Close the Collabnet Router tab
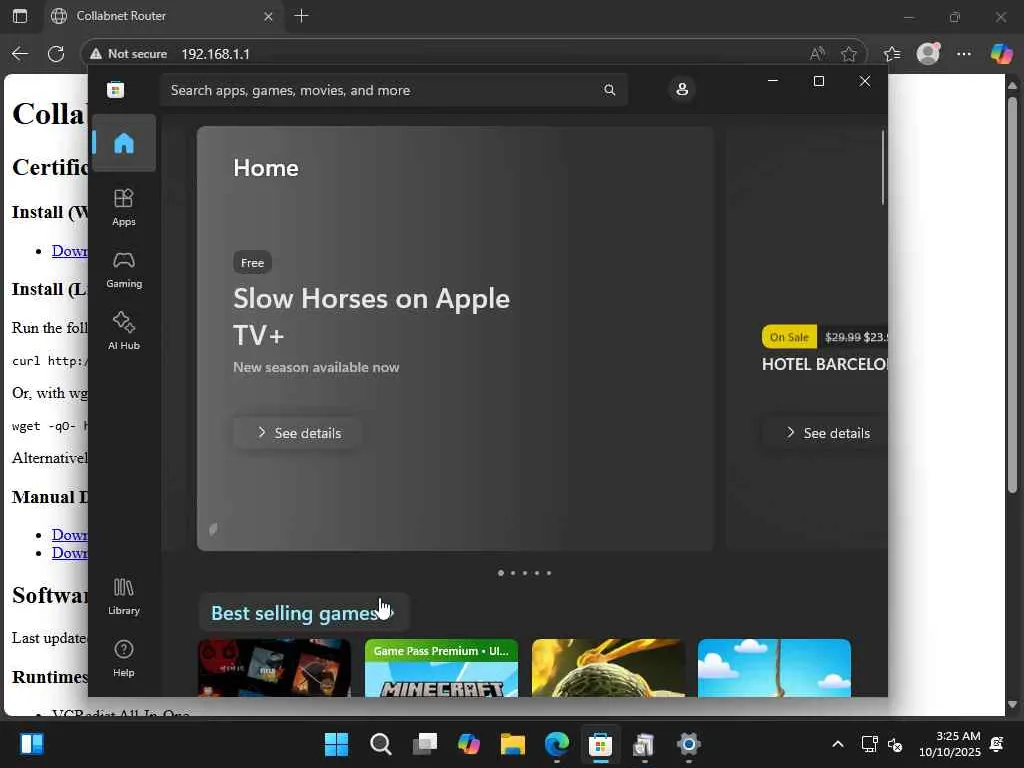 click(268, 16)
